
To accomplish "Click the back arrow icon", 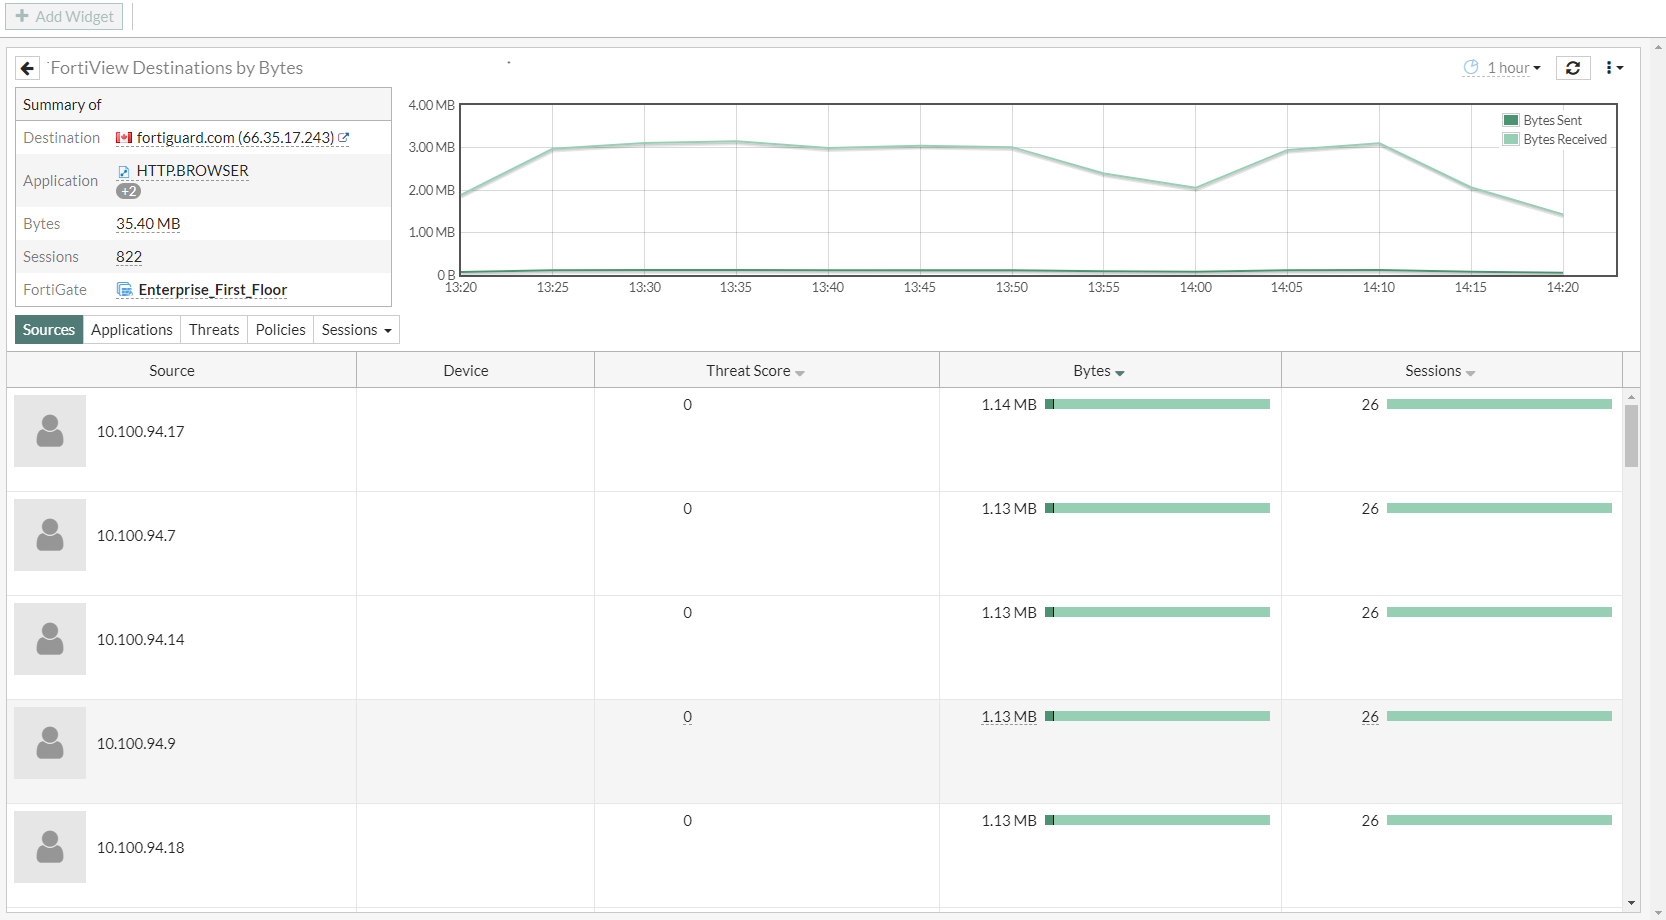I will [x=27, y=68].
